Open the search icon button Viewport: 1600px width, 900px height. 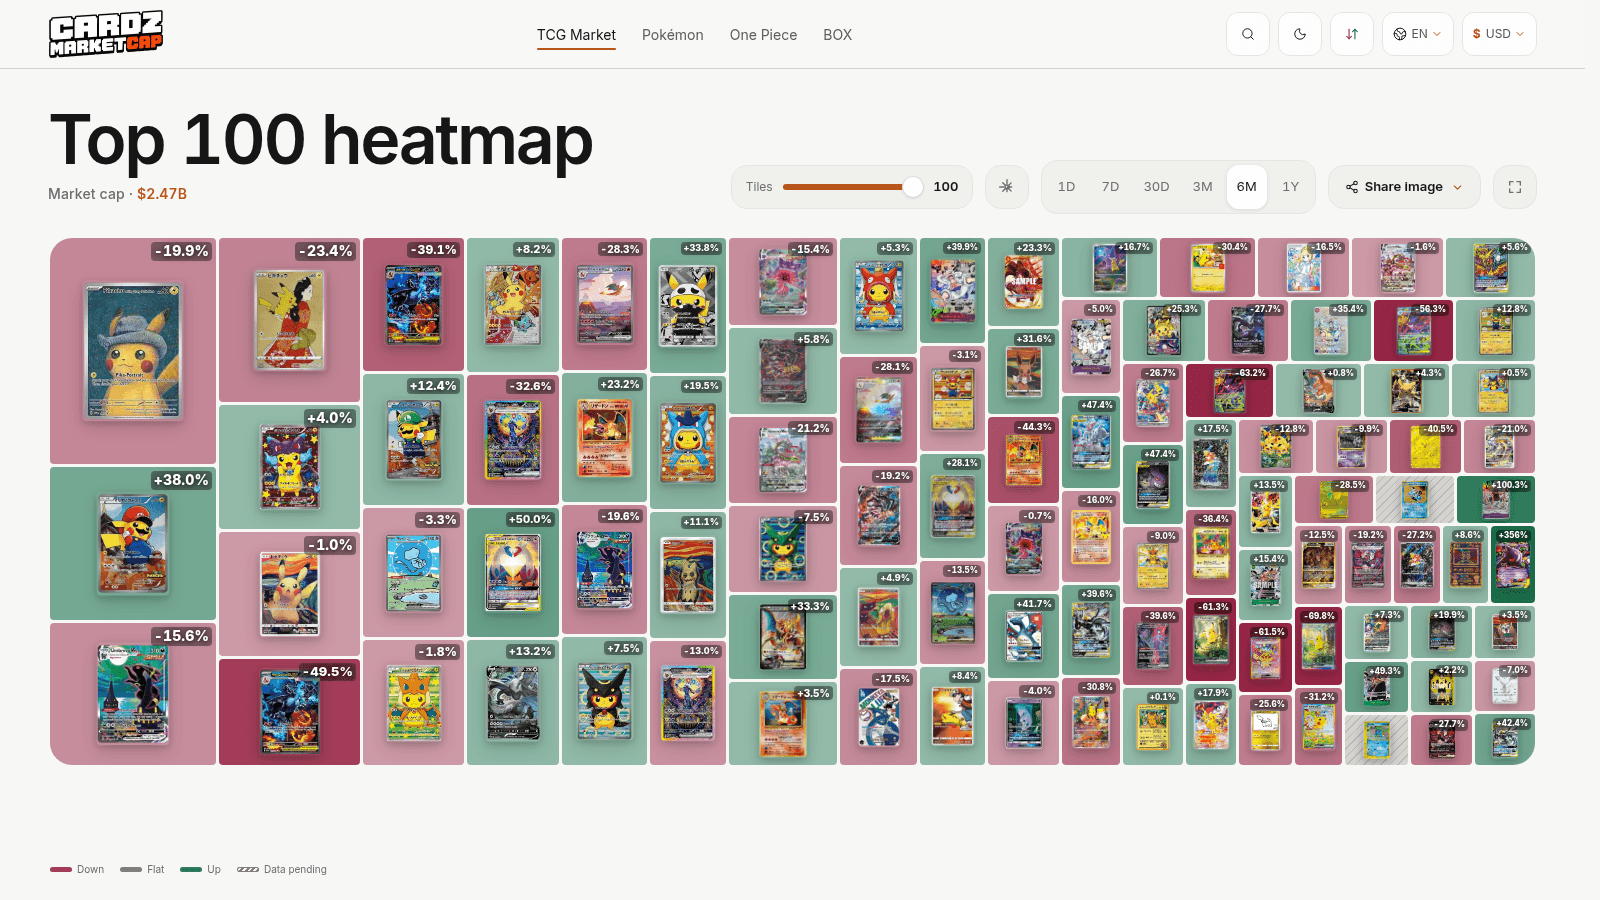pyautogui.click(x=1248, y=34)
